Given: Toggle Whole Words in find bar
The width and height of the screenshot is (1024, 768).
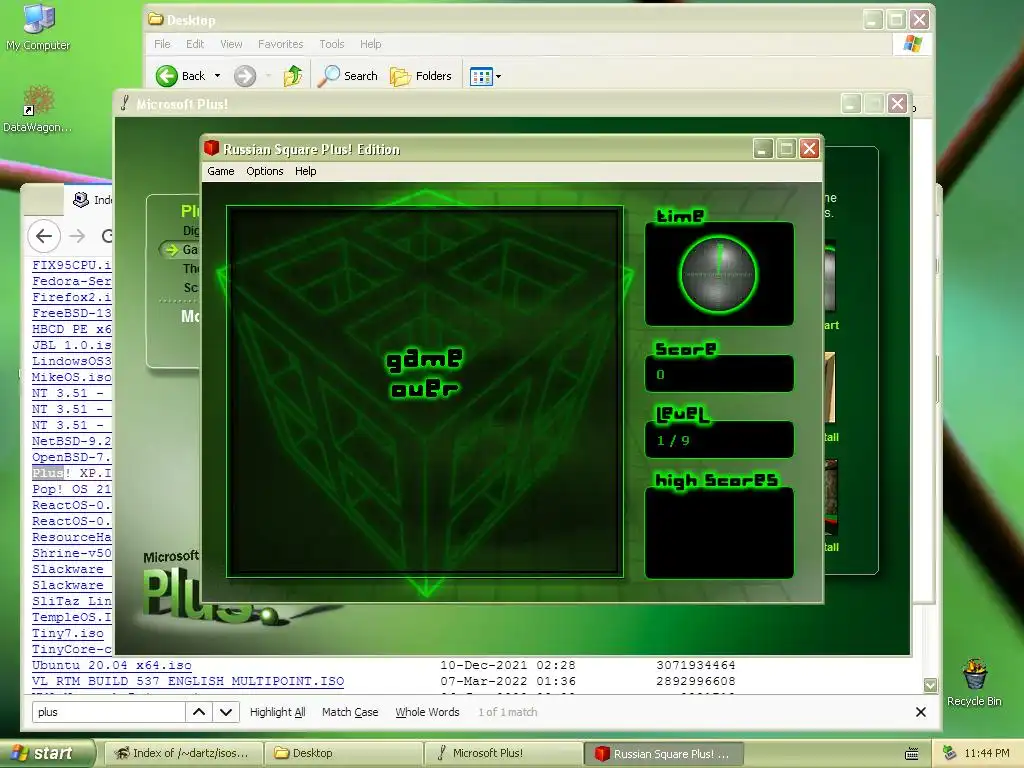Looking at the screenshot, I should tap(427, 712).
